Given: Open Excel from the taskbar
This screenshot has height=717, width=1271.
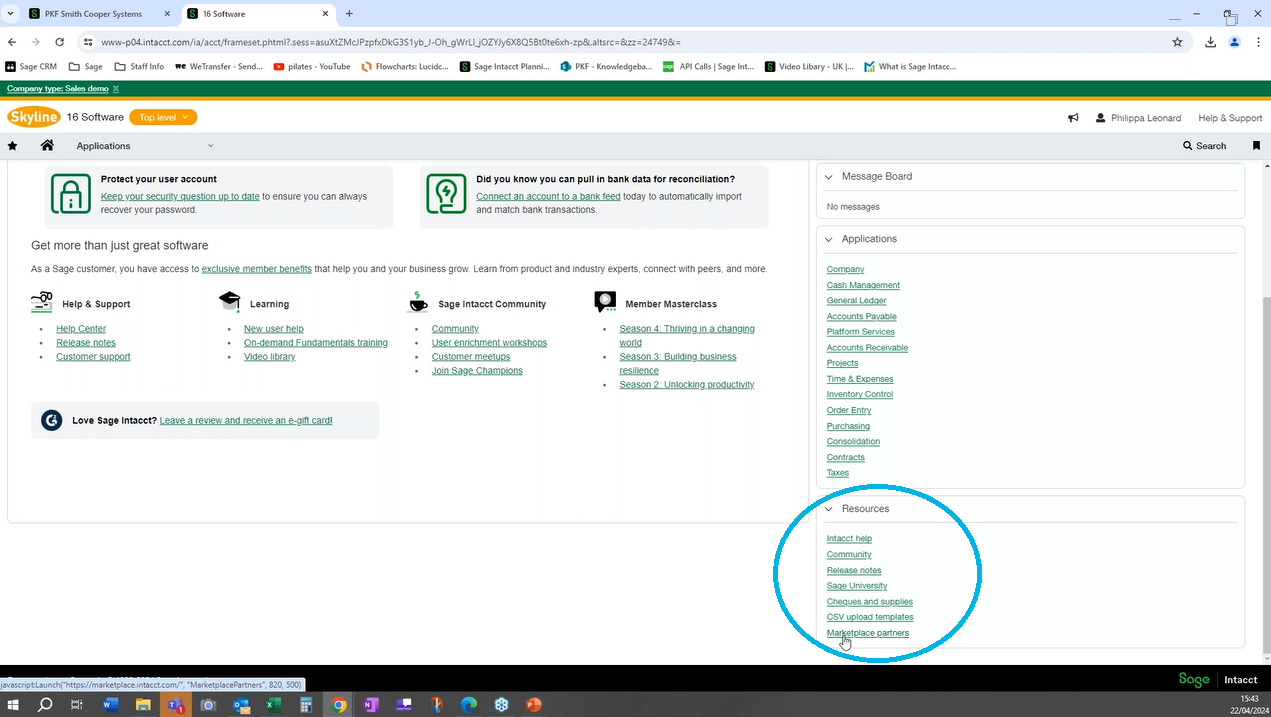Looking at the screenshot, I should tap(273, 705).
